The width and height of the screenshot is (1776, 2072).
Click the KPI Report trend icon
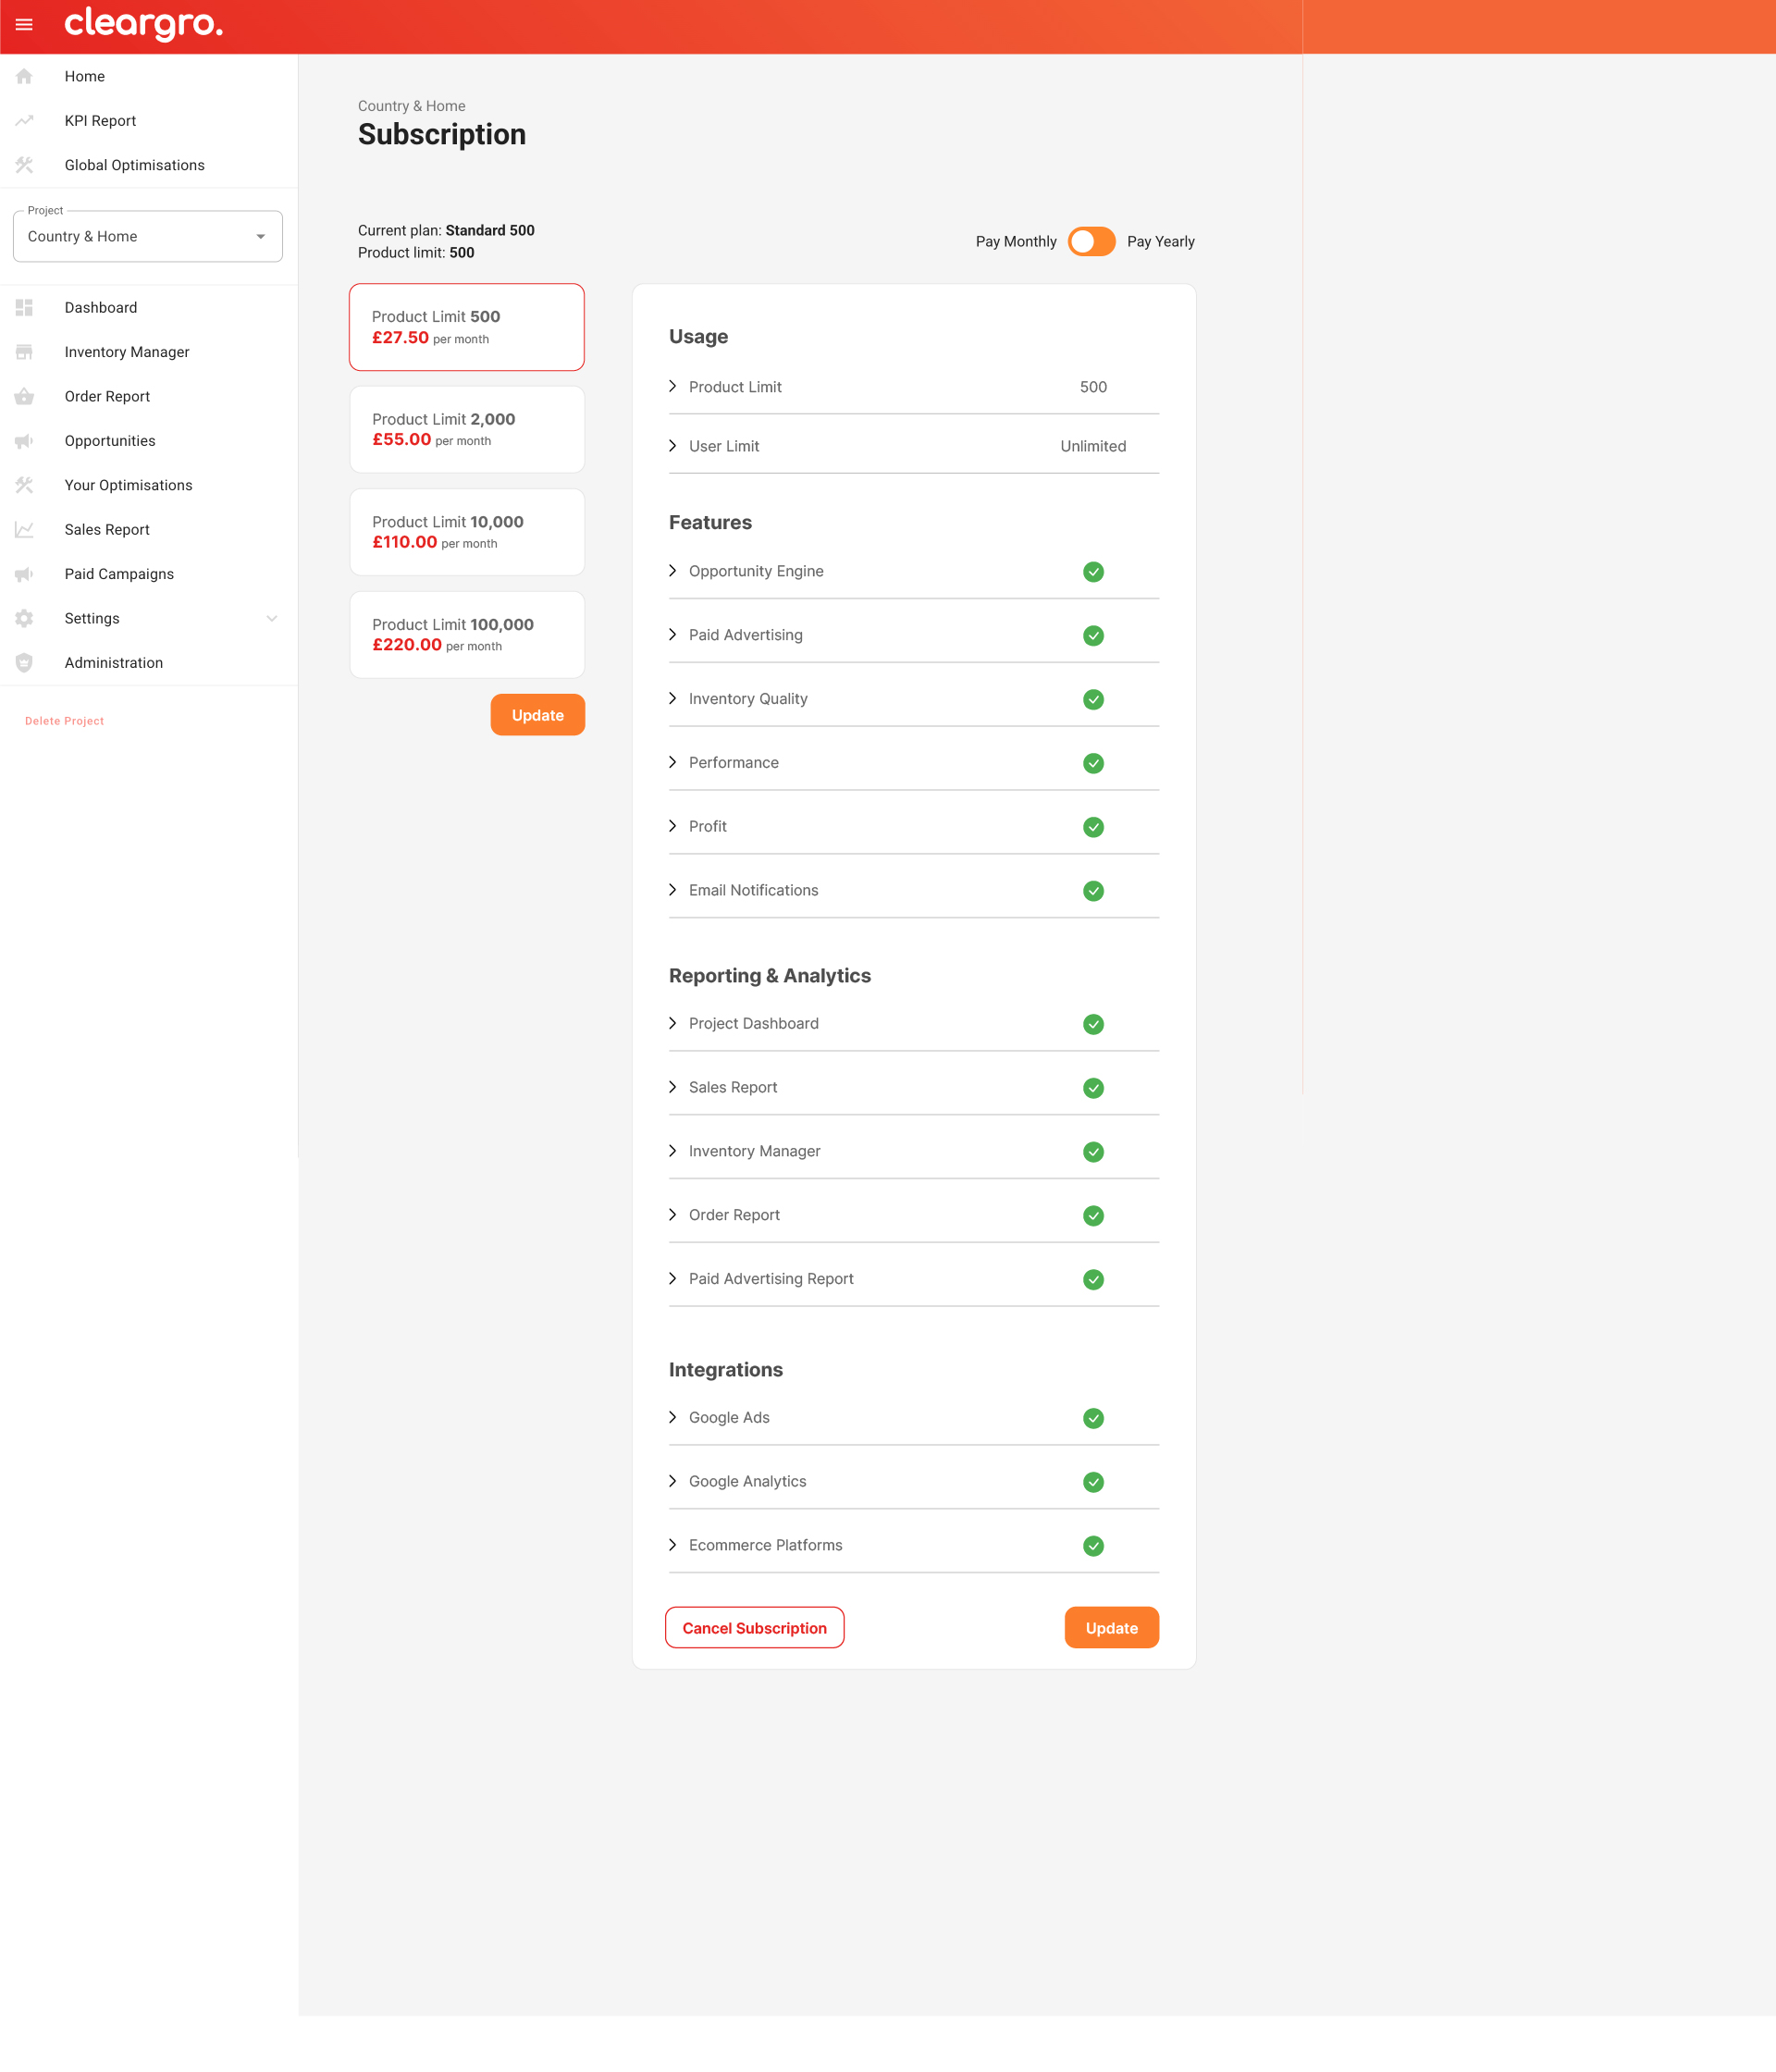click(x=24, y=121)
